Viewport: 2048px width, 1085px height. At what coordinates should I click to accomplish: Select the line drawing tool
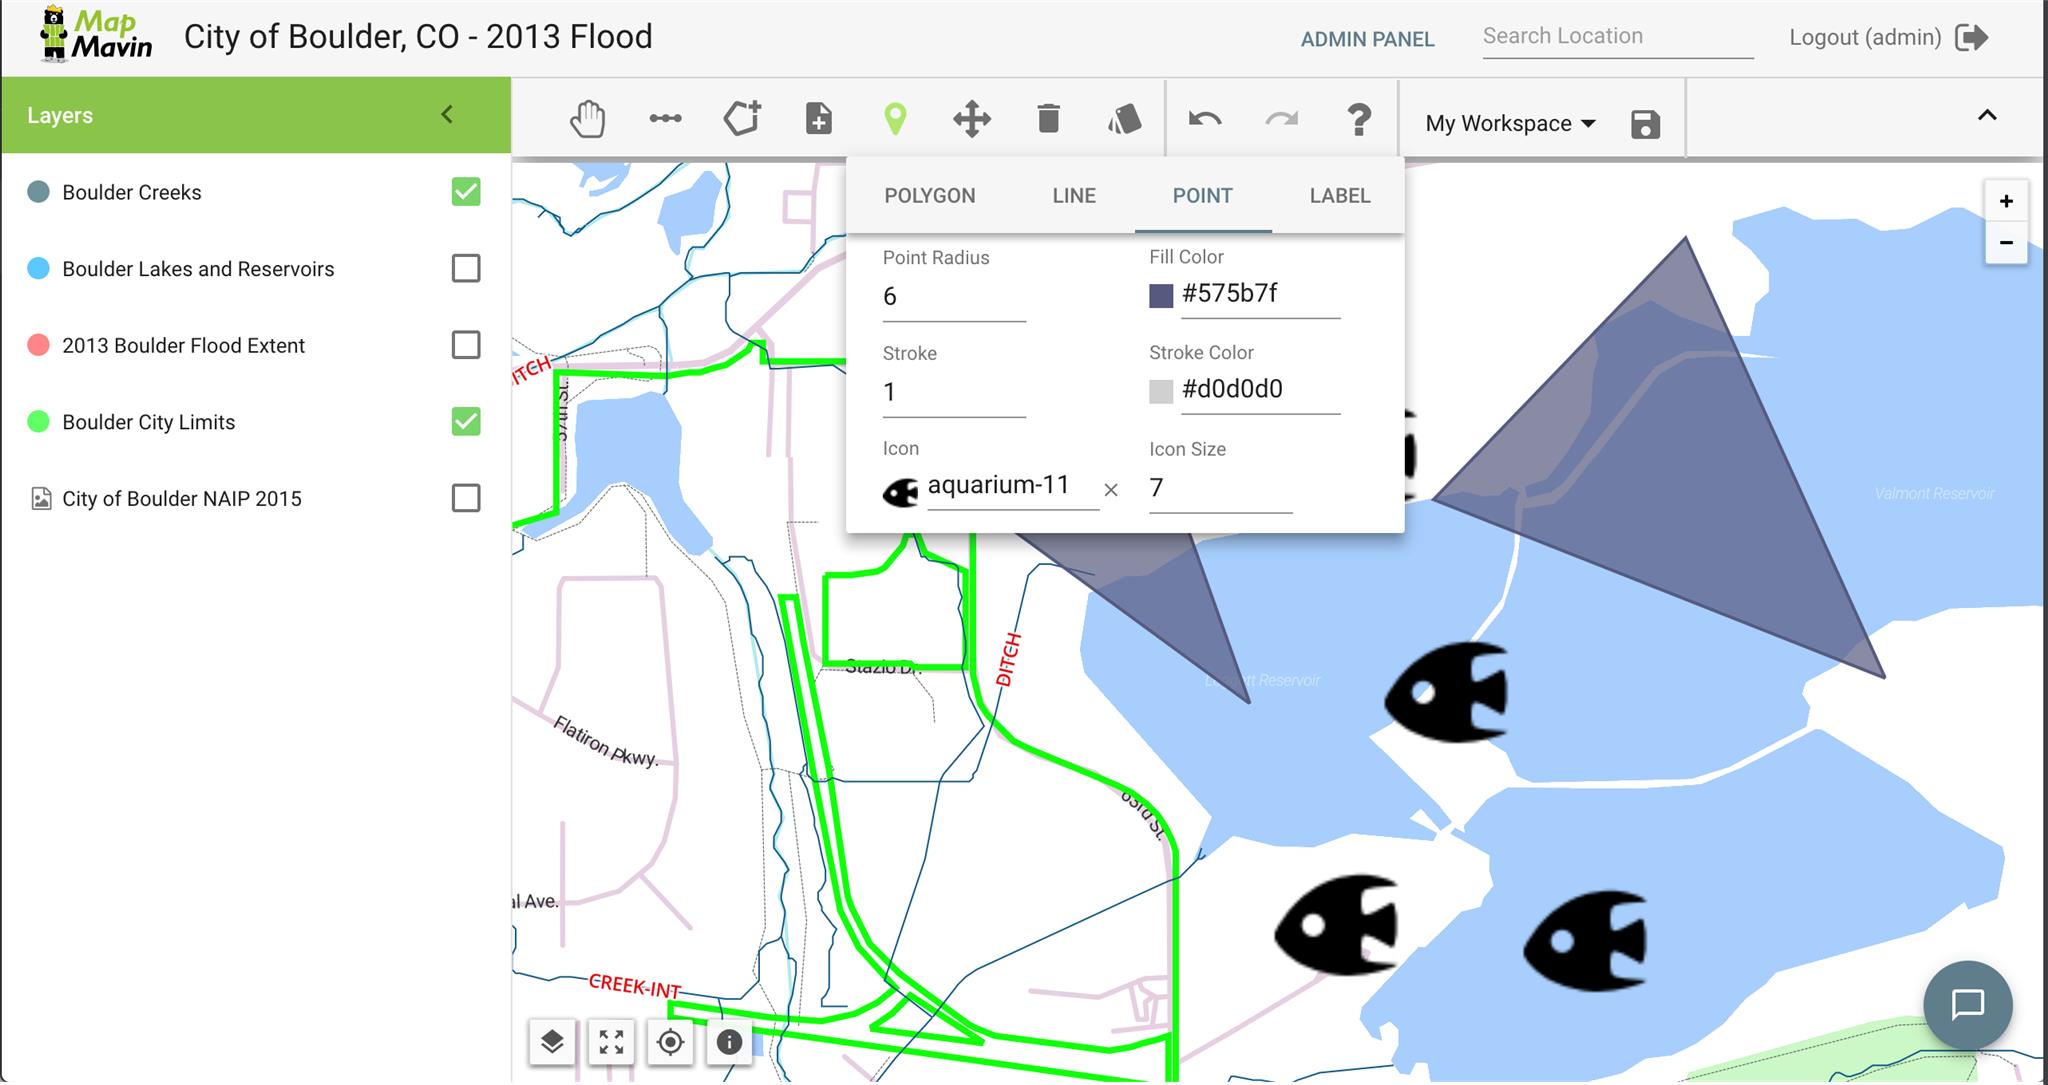point(665,118)
